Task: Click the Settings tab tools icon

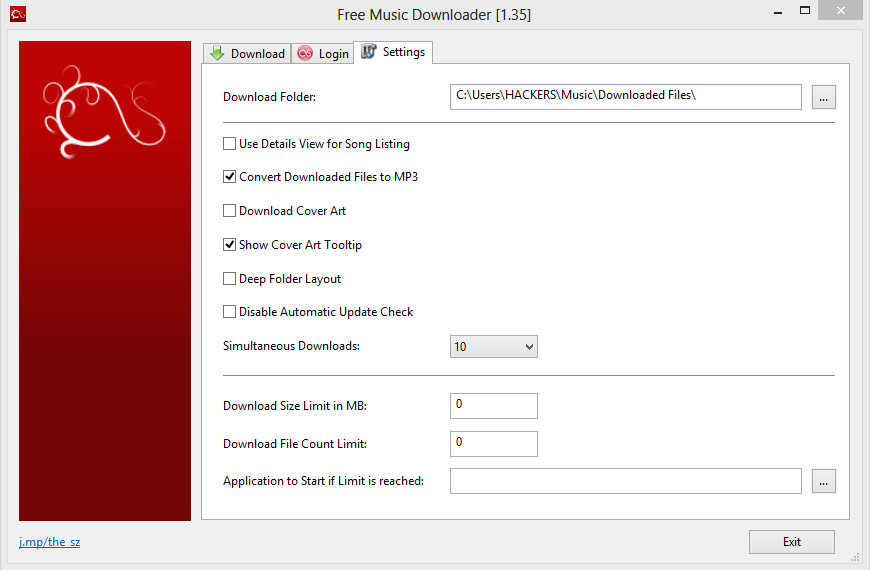Action: [x=368, y=52]
